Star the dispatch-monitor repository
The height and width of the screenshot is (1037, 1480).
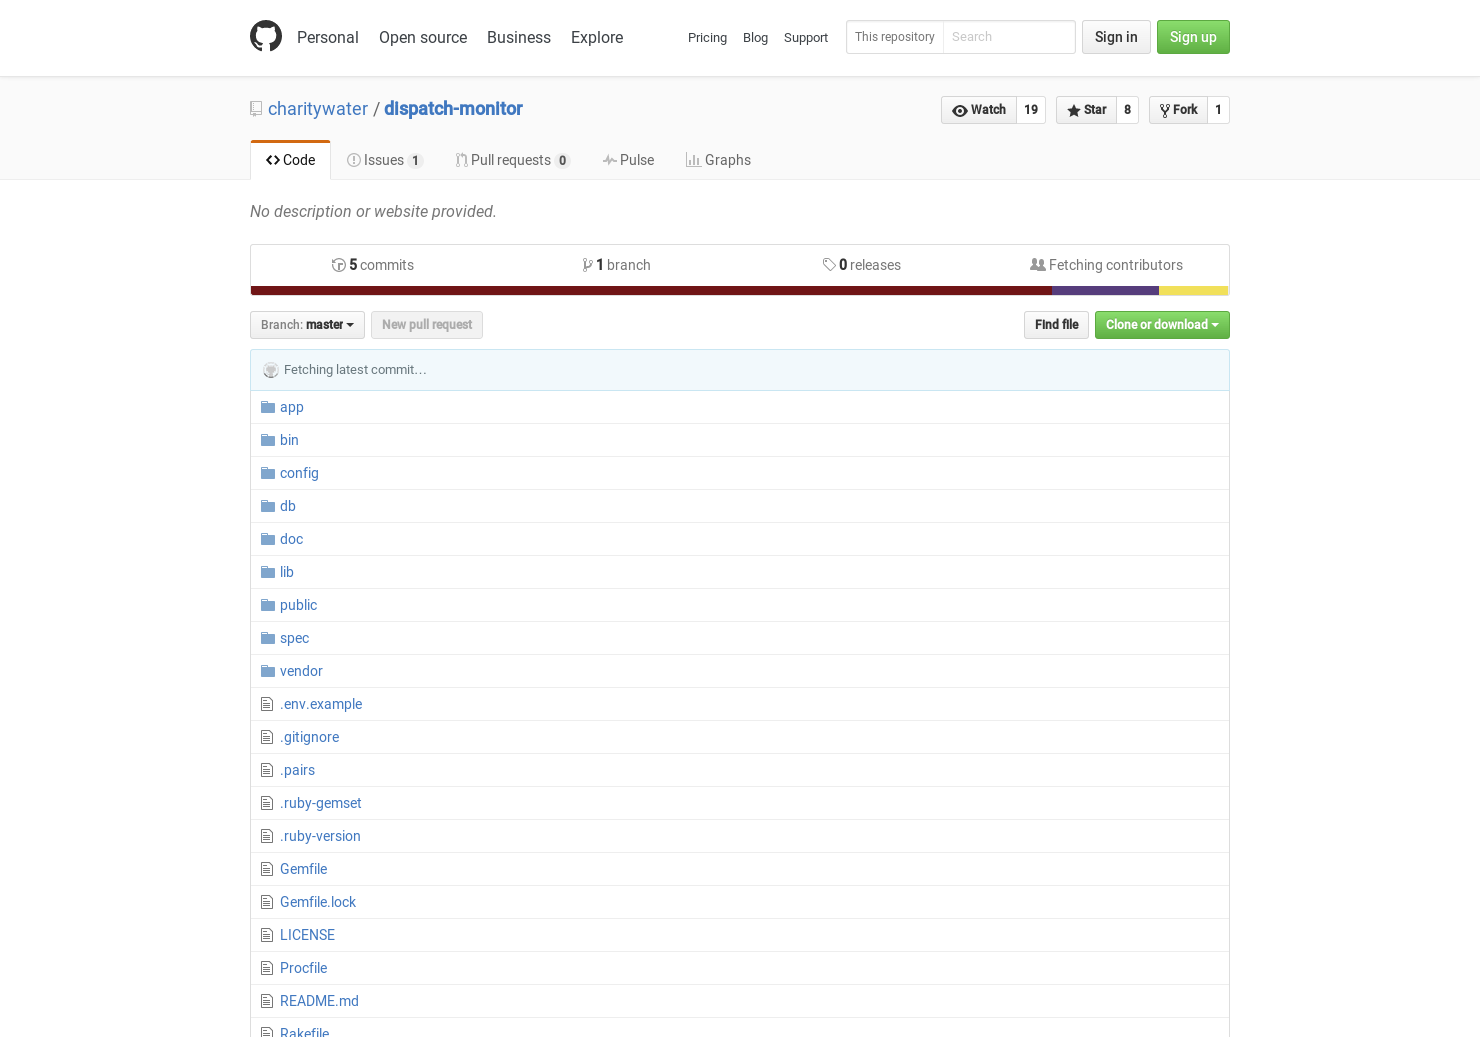click(x=1086, y=110)
